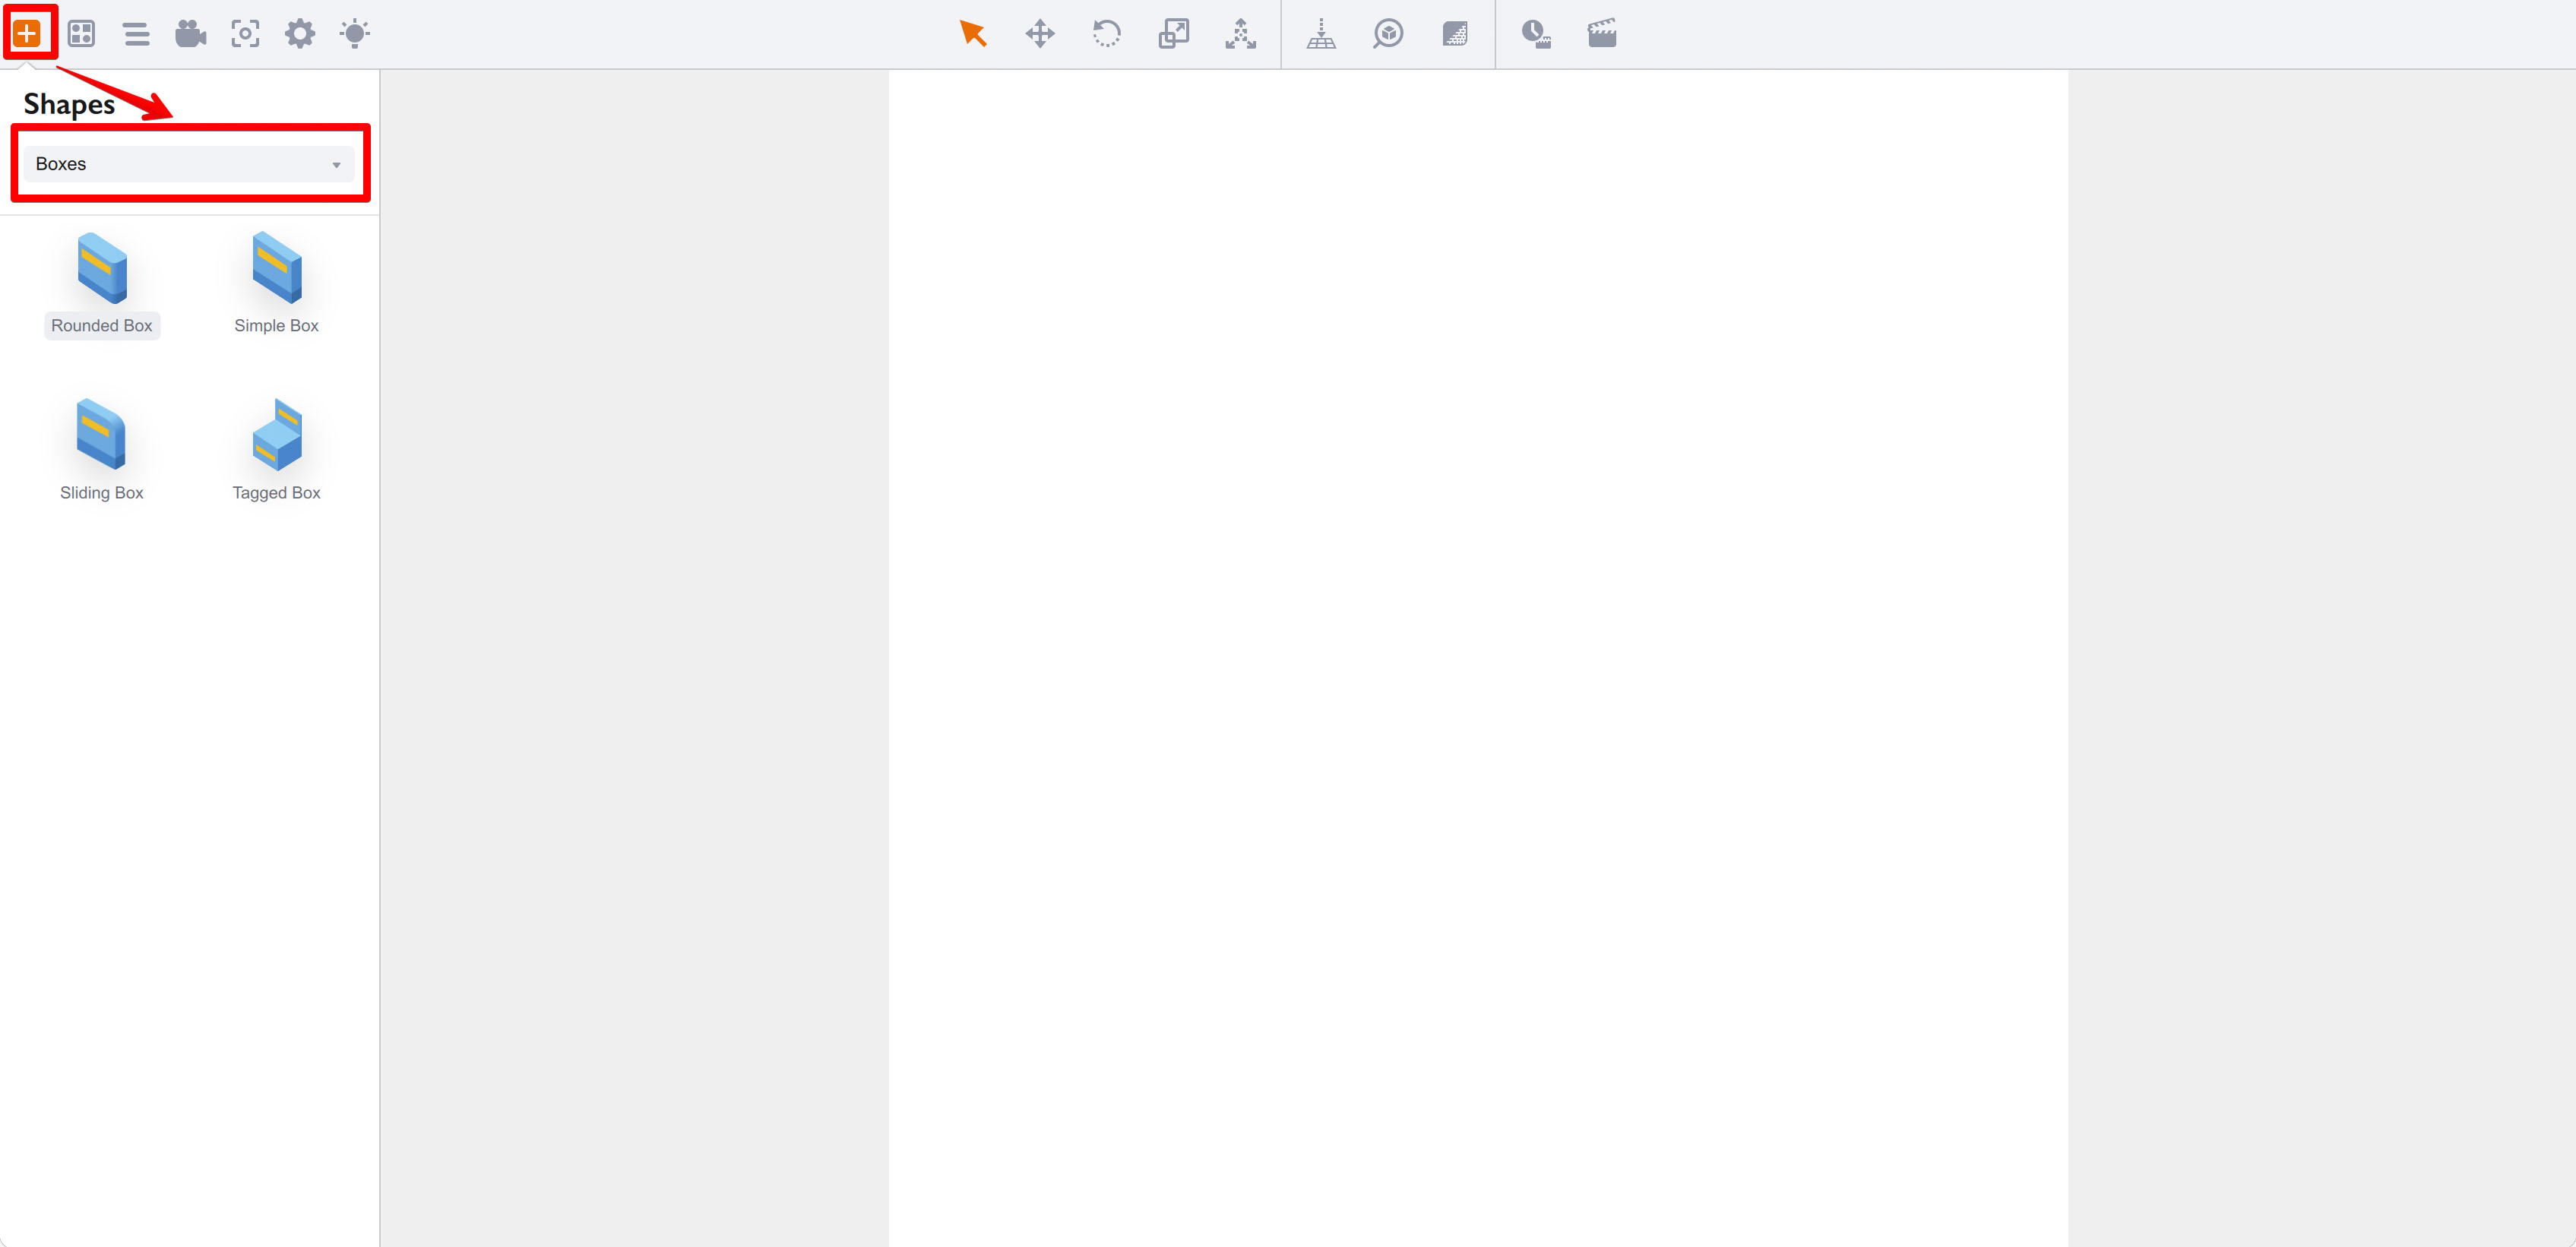Click the drop-to-floor grid icon
The width and height of the screenshot is (2576, 1247).
point(1321,34)
